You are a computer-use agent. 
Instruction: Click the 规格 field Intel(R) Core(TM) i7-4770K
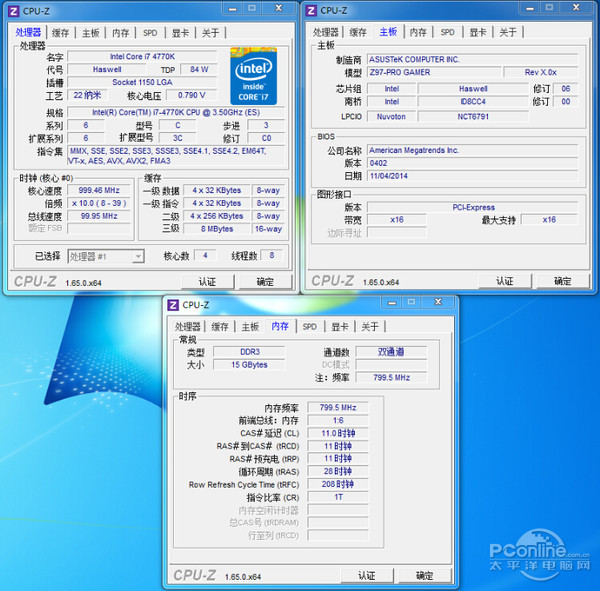(176, 113)
